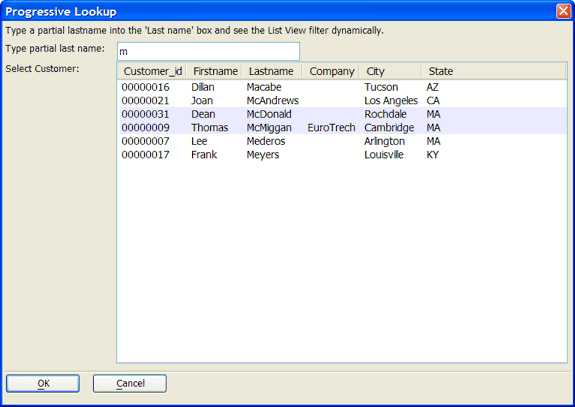
Task: Dismiss dialog with the Cancel button
Action: point(130,384)
